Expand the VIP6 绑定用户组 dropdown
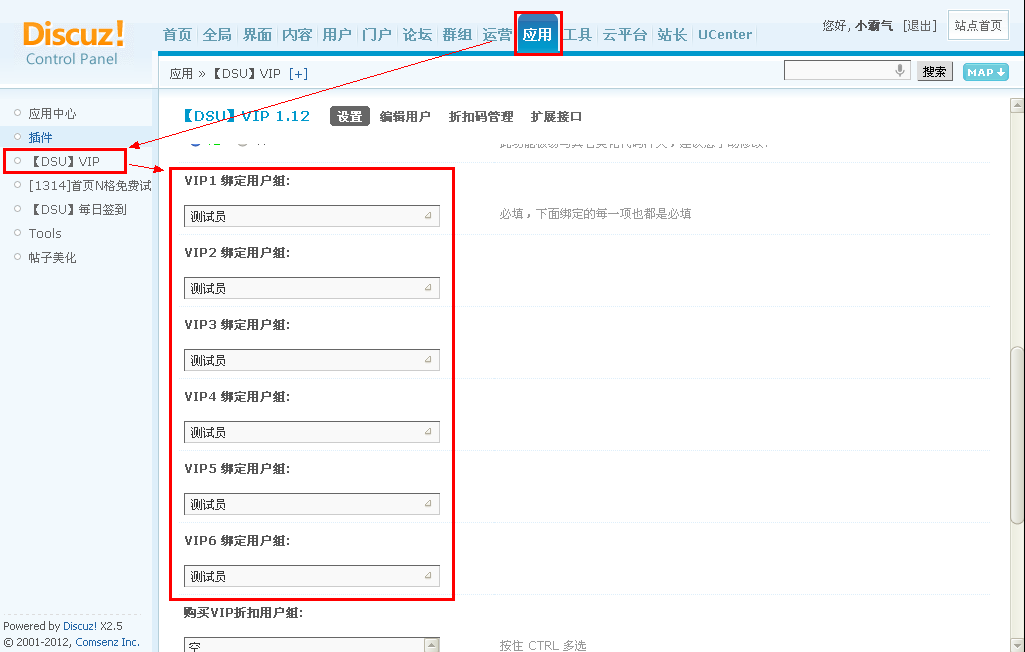This screenshot has height=652, width=1025. point(312,575)
